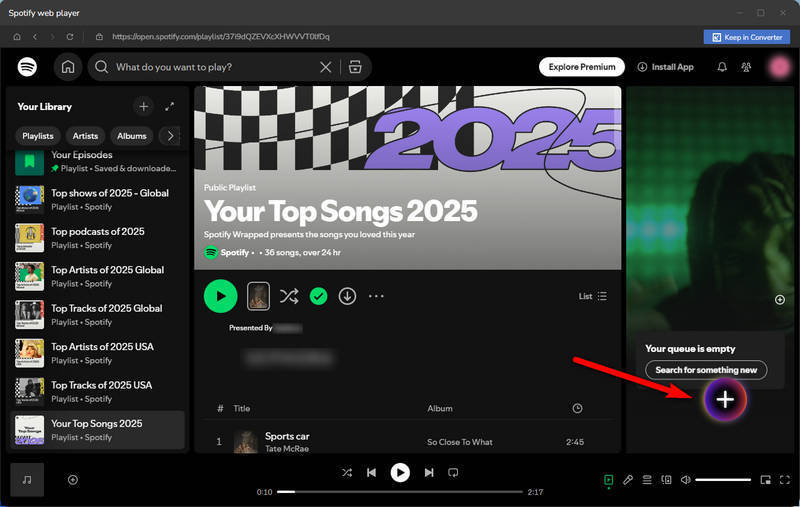Image resolution: width=800 pixels, height=507 pixels.
Task: Open Top shows of 2025 - Global playlist
Action: click(x=97, y=199)
